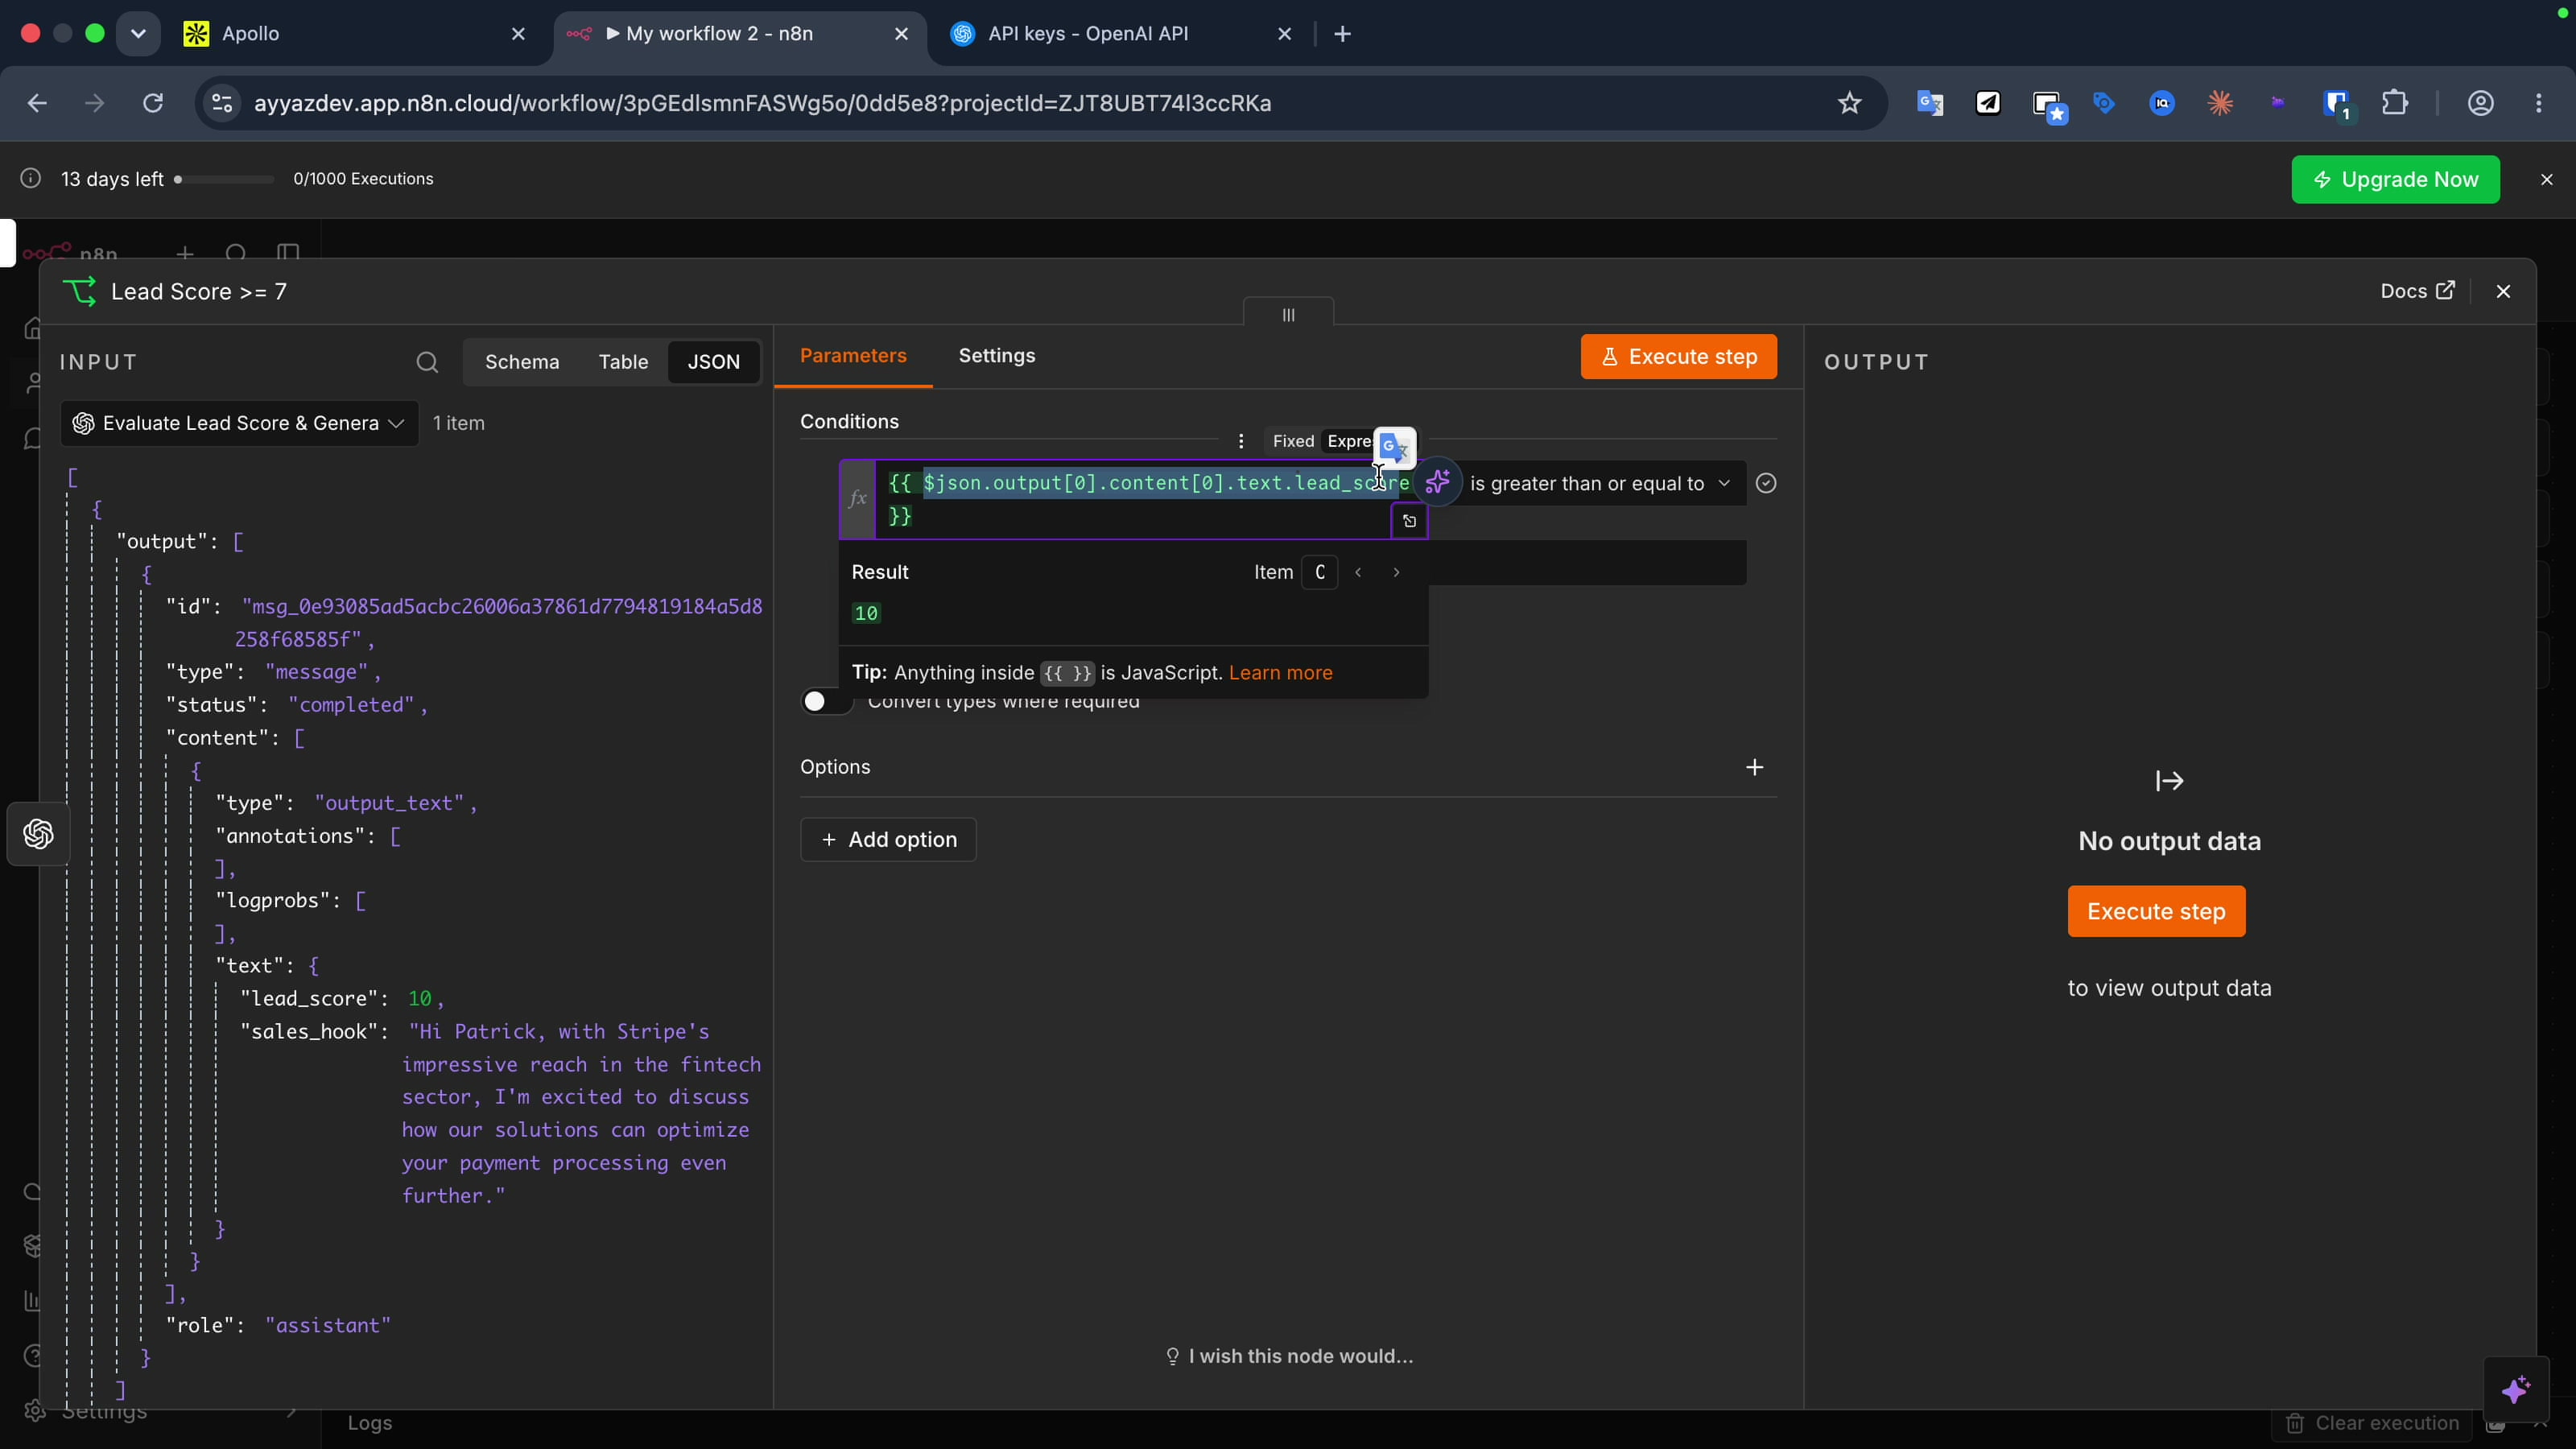Open a new browser tab with plus
Screen dimensions: 2576x1449
(x=1342, y=34)
